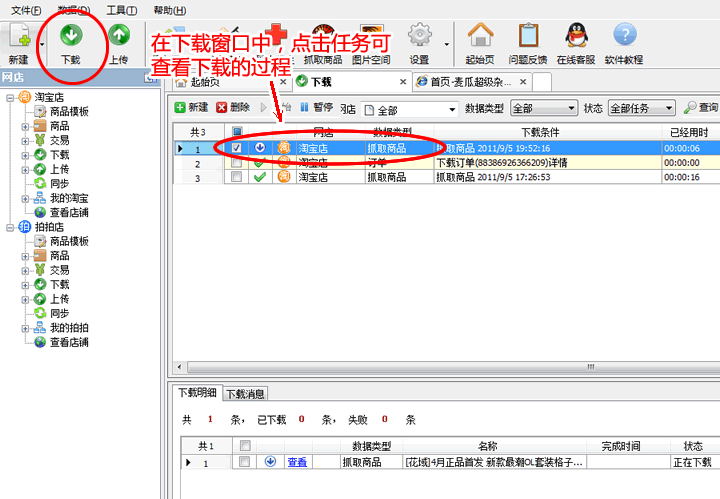Toggle header checkbox in 下载明细 table
The height and width of the screenshot is (499, 720).
point(245,445)
